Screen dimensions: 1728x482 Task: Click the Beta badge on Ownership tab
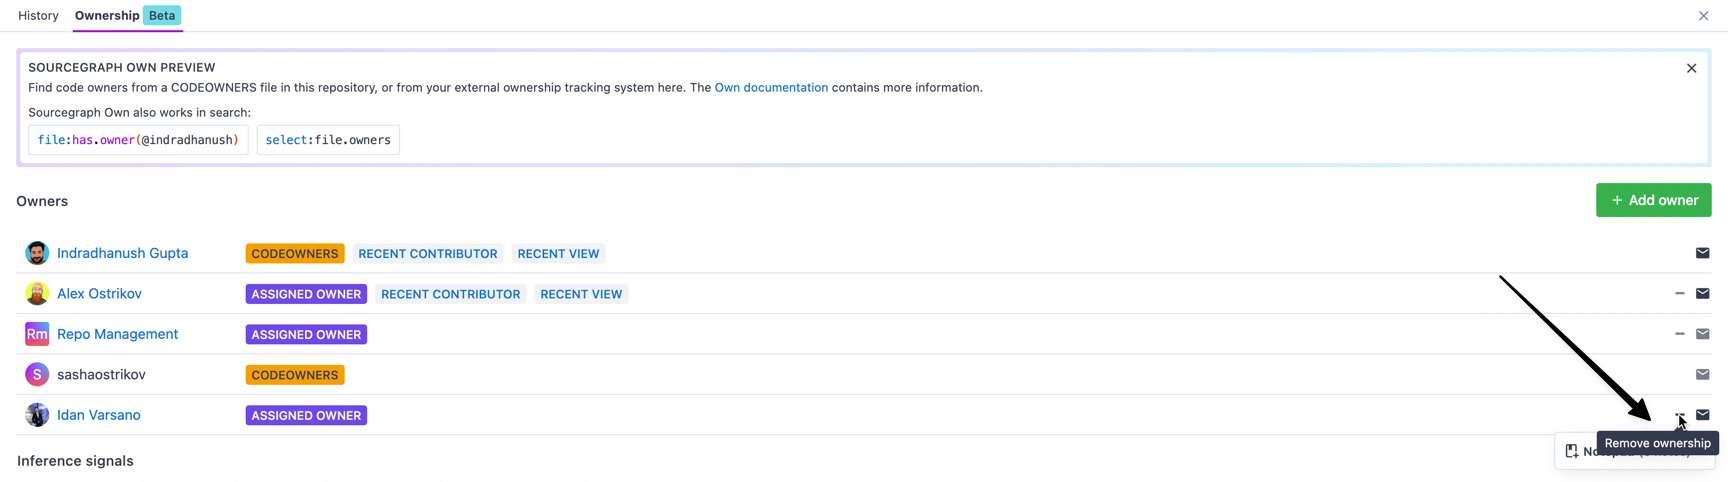(x=162, y=16)
